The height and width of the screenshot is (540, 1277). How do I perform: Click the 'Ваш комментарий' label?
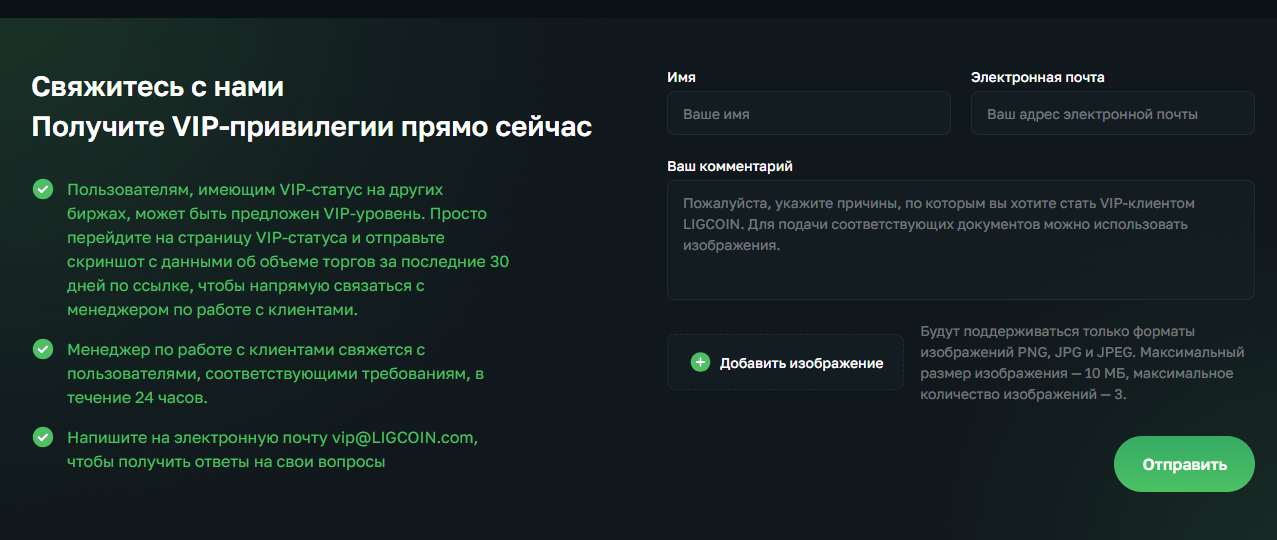pyautogui.click(x=729, y=165)
